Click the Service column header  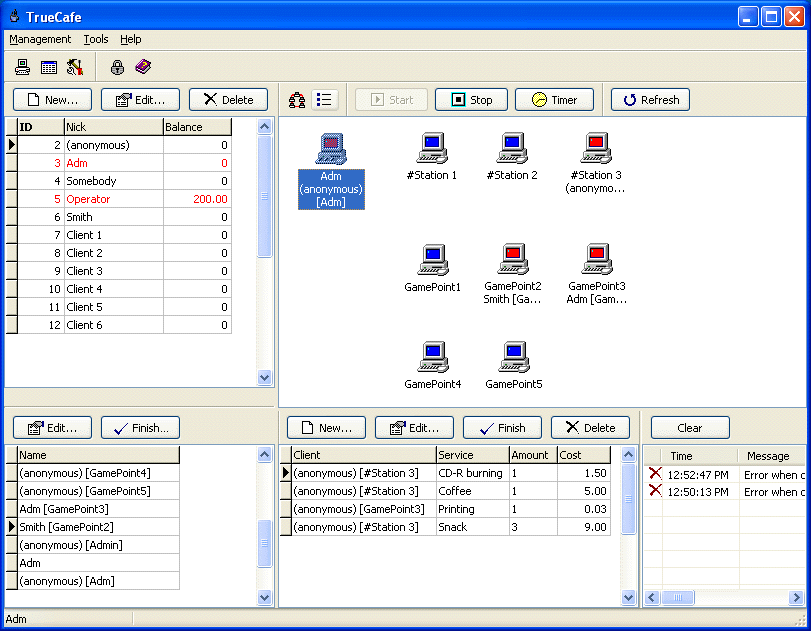pos(473,455)
